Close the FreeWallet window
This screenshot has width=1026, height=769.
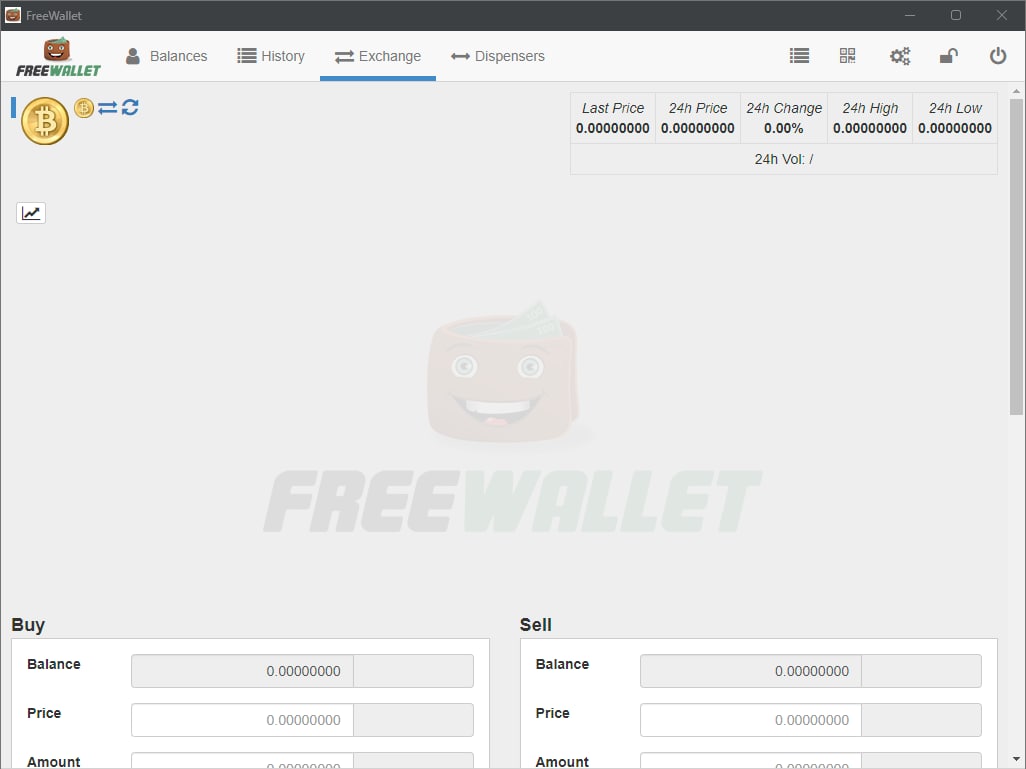(1002, 15)
